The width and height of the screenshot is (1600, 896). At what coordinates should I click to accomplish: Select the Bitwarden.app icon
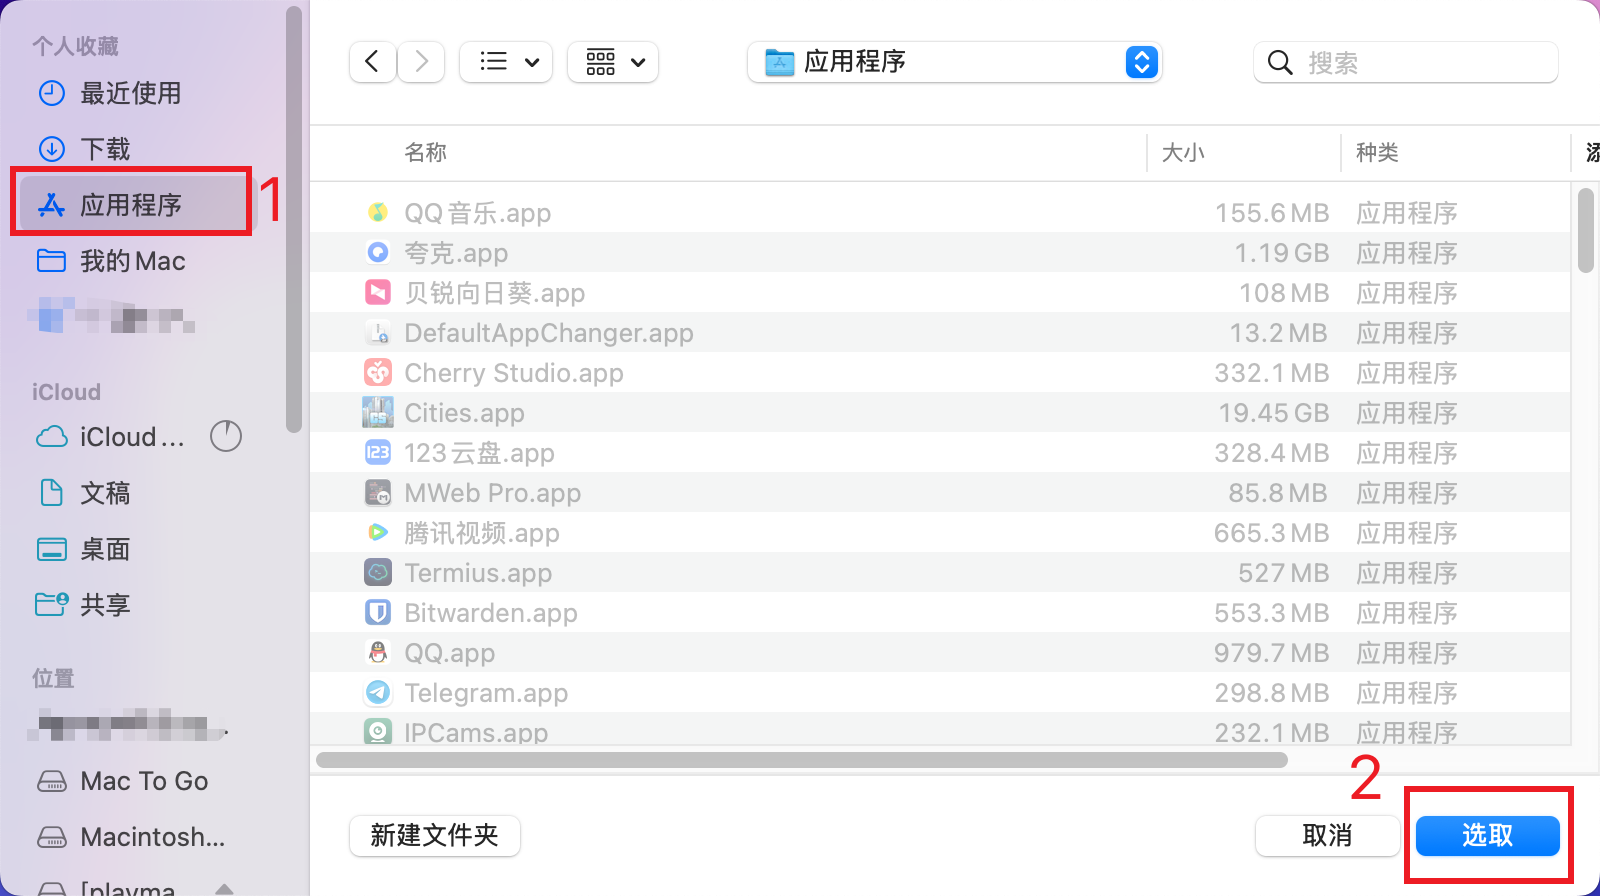[x=378, y=612]
